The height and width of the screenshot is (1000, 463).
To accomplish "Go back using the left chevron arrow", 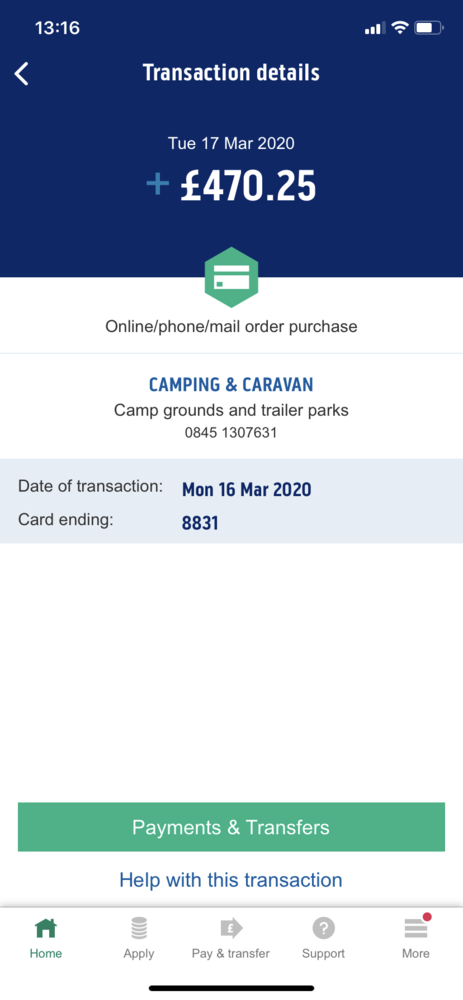I will (22, 74).
